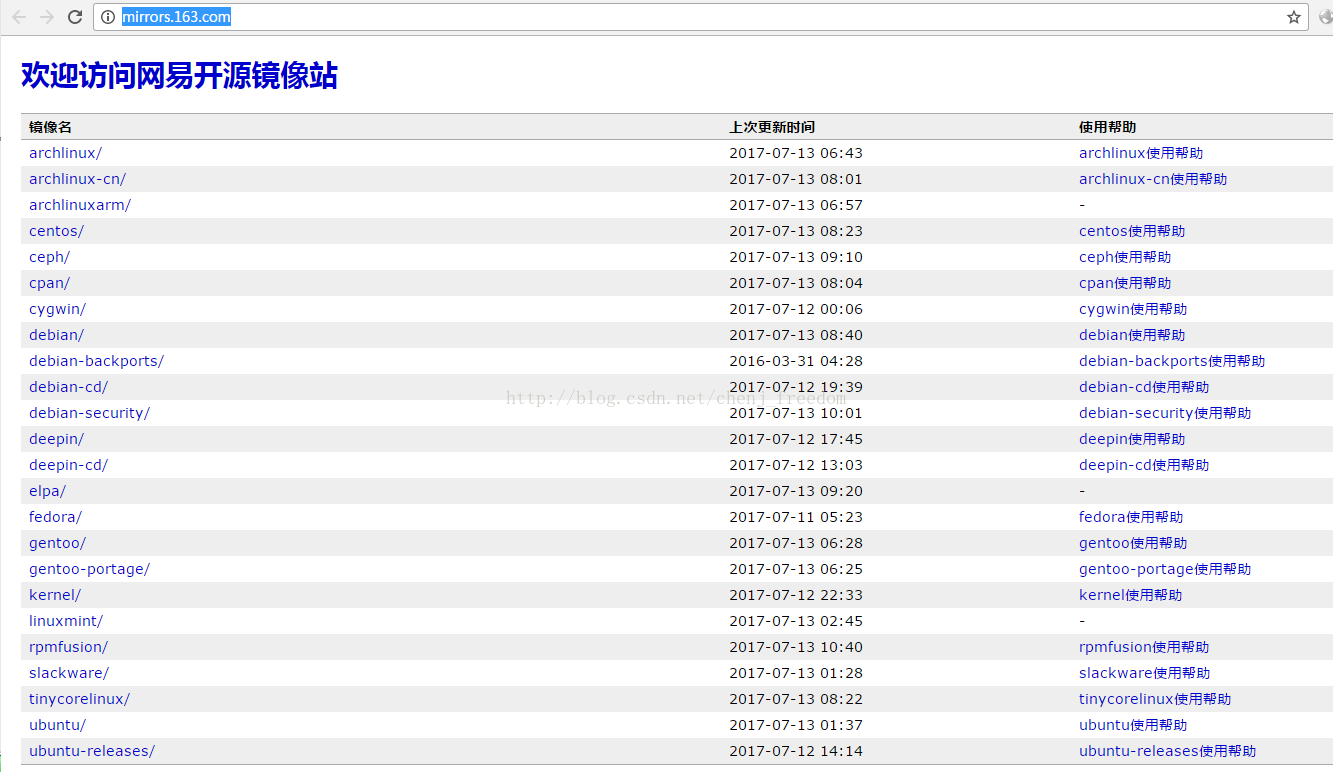
Task: Open the cpan/ mirror directory
Action: 49,283
